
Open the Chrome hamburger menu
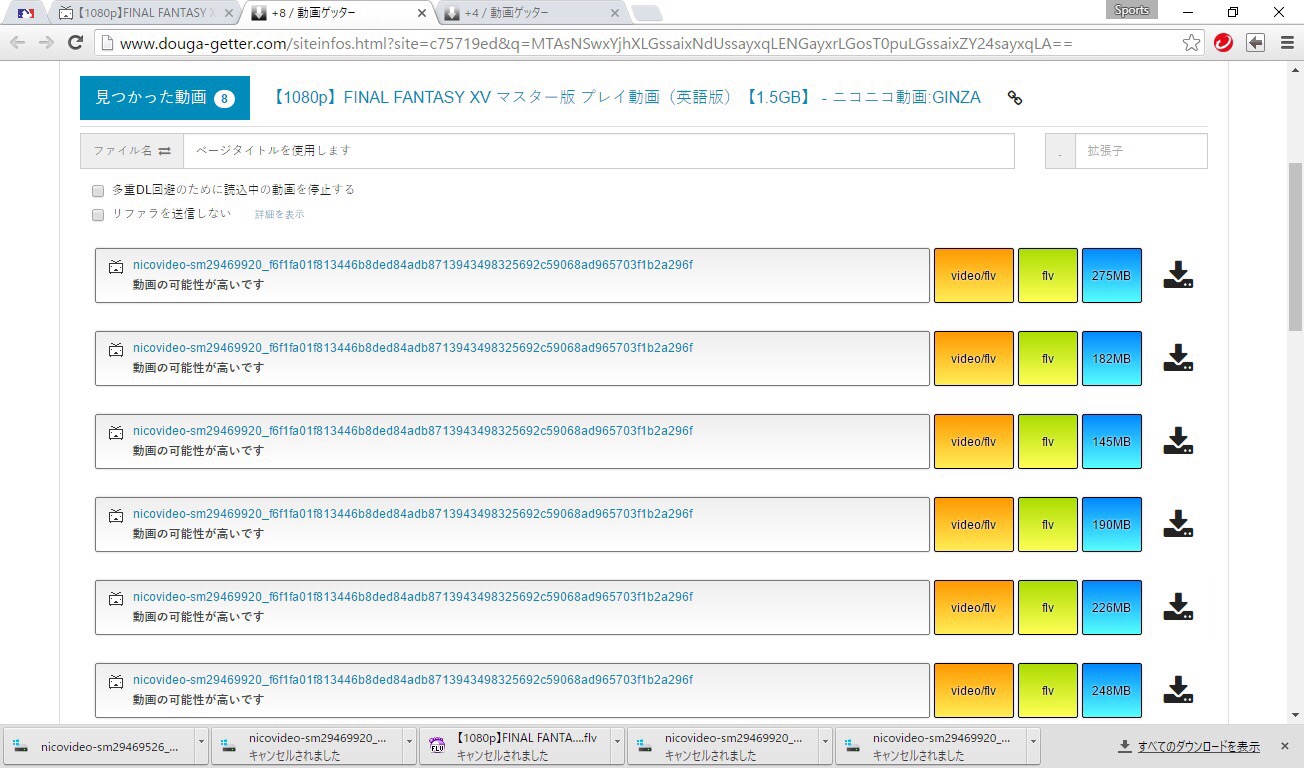[x=1287, y=43]
